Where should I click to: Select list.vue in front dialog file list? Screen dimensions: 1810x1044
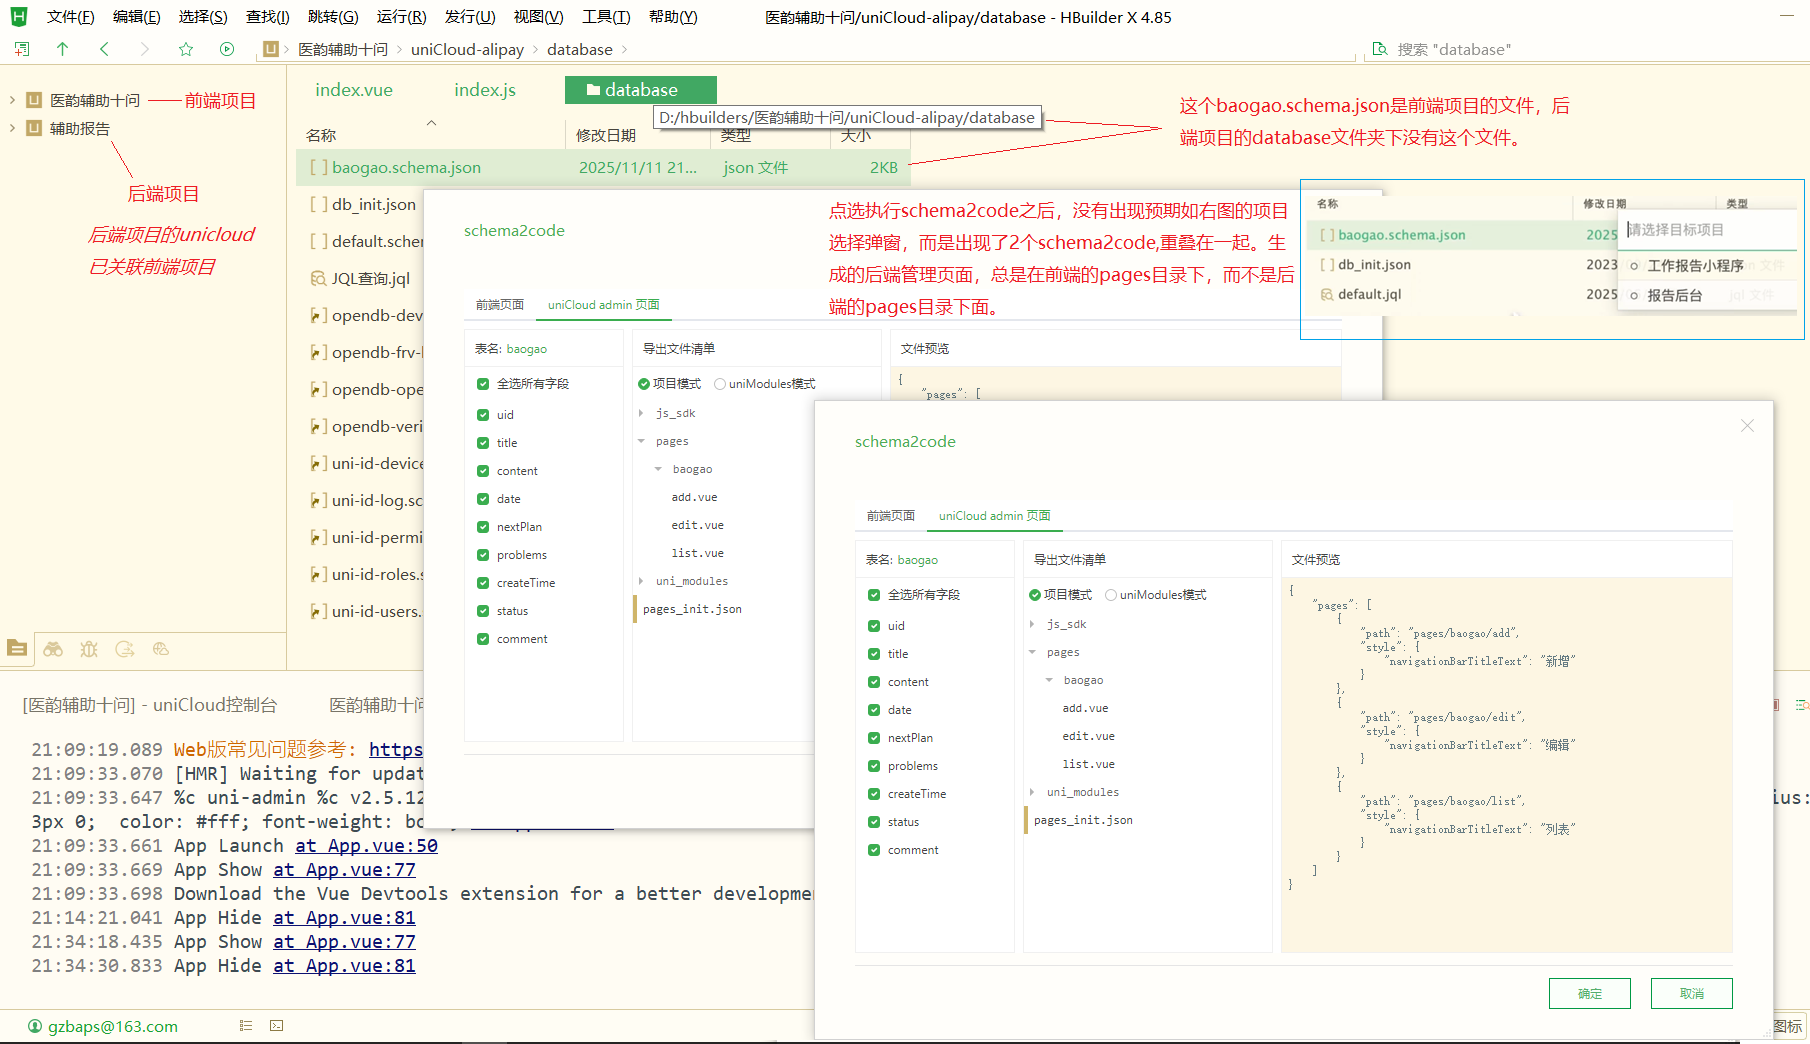coord(1088,764)
